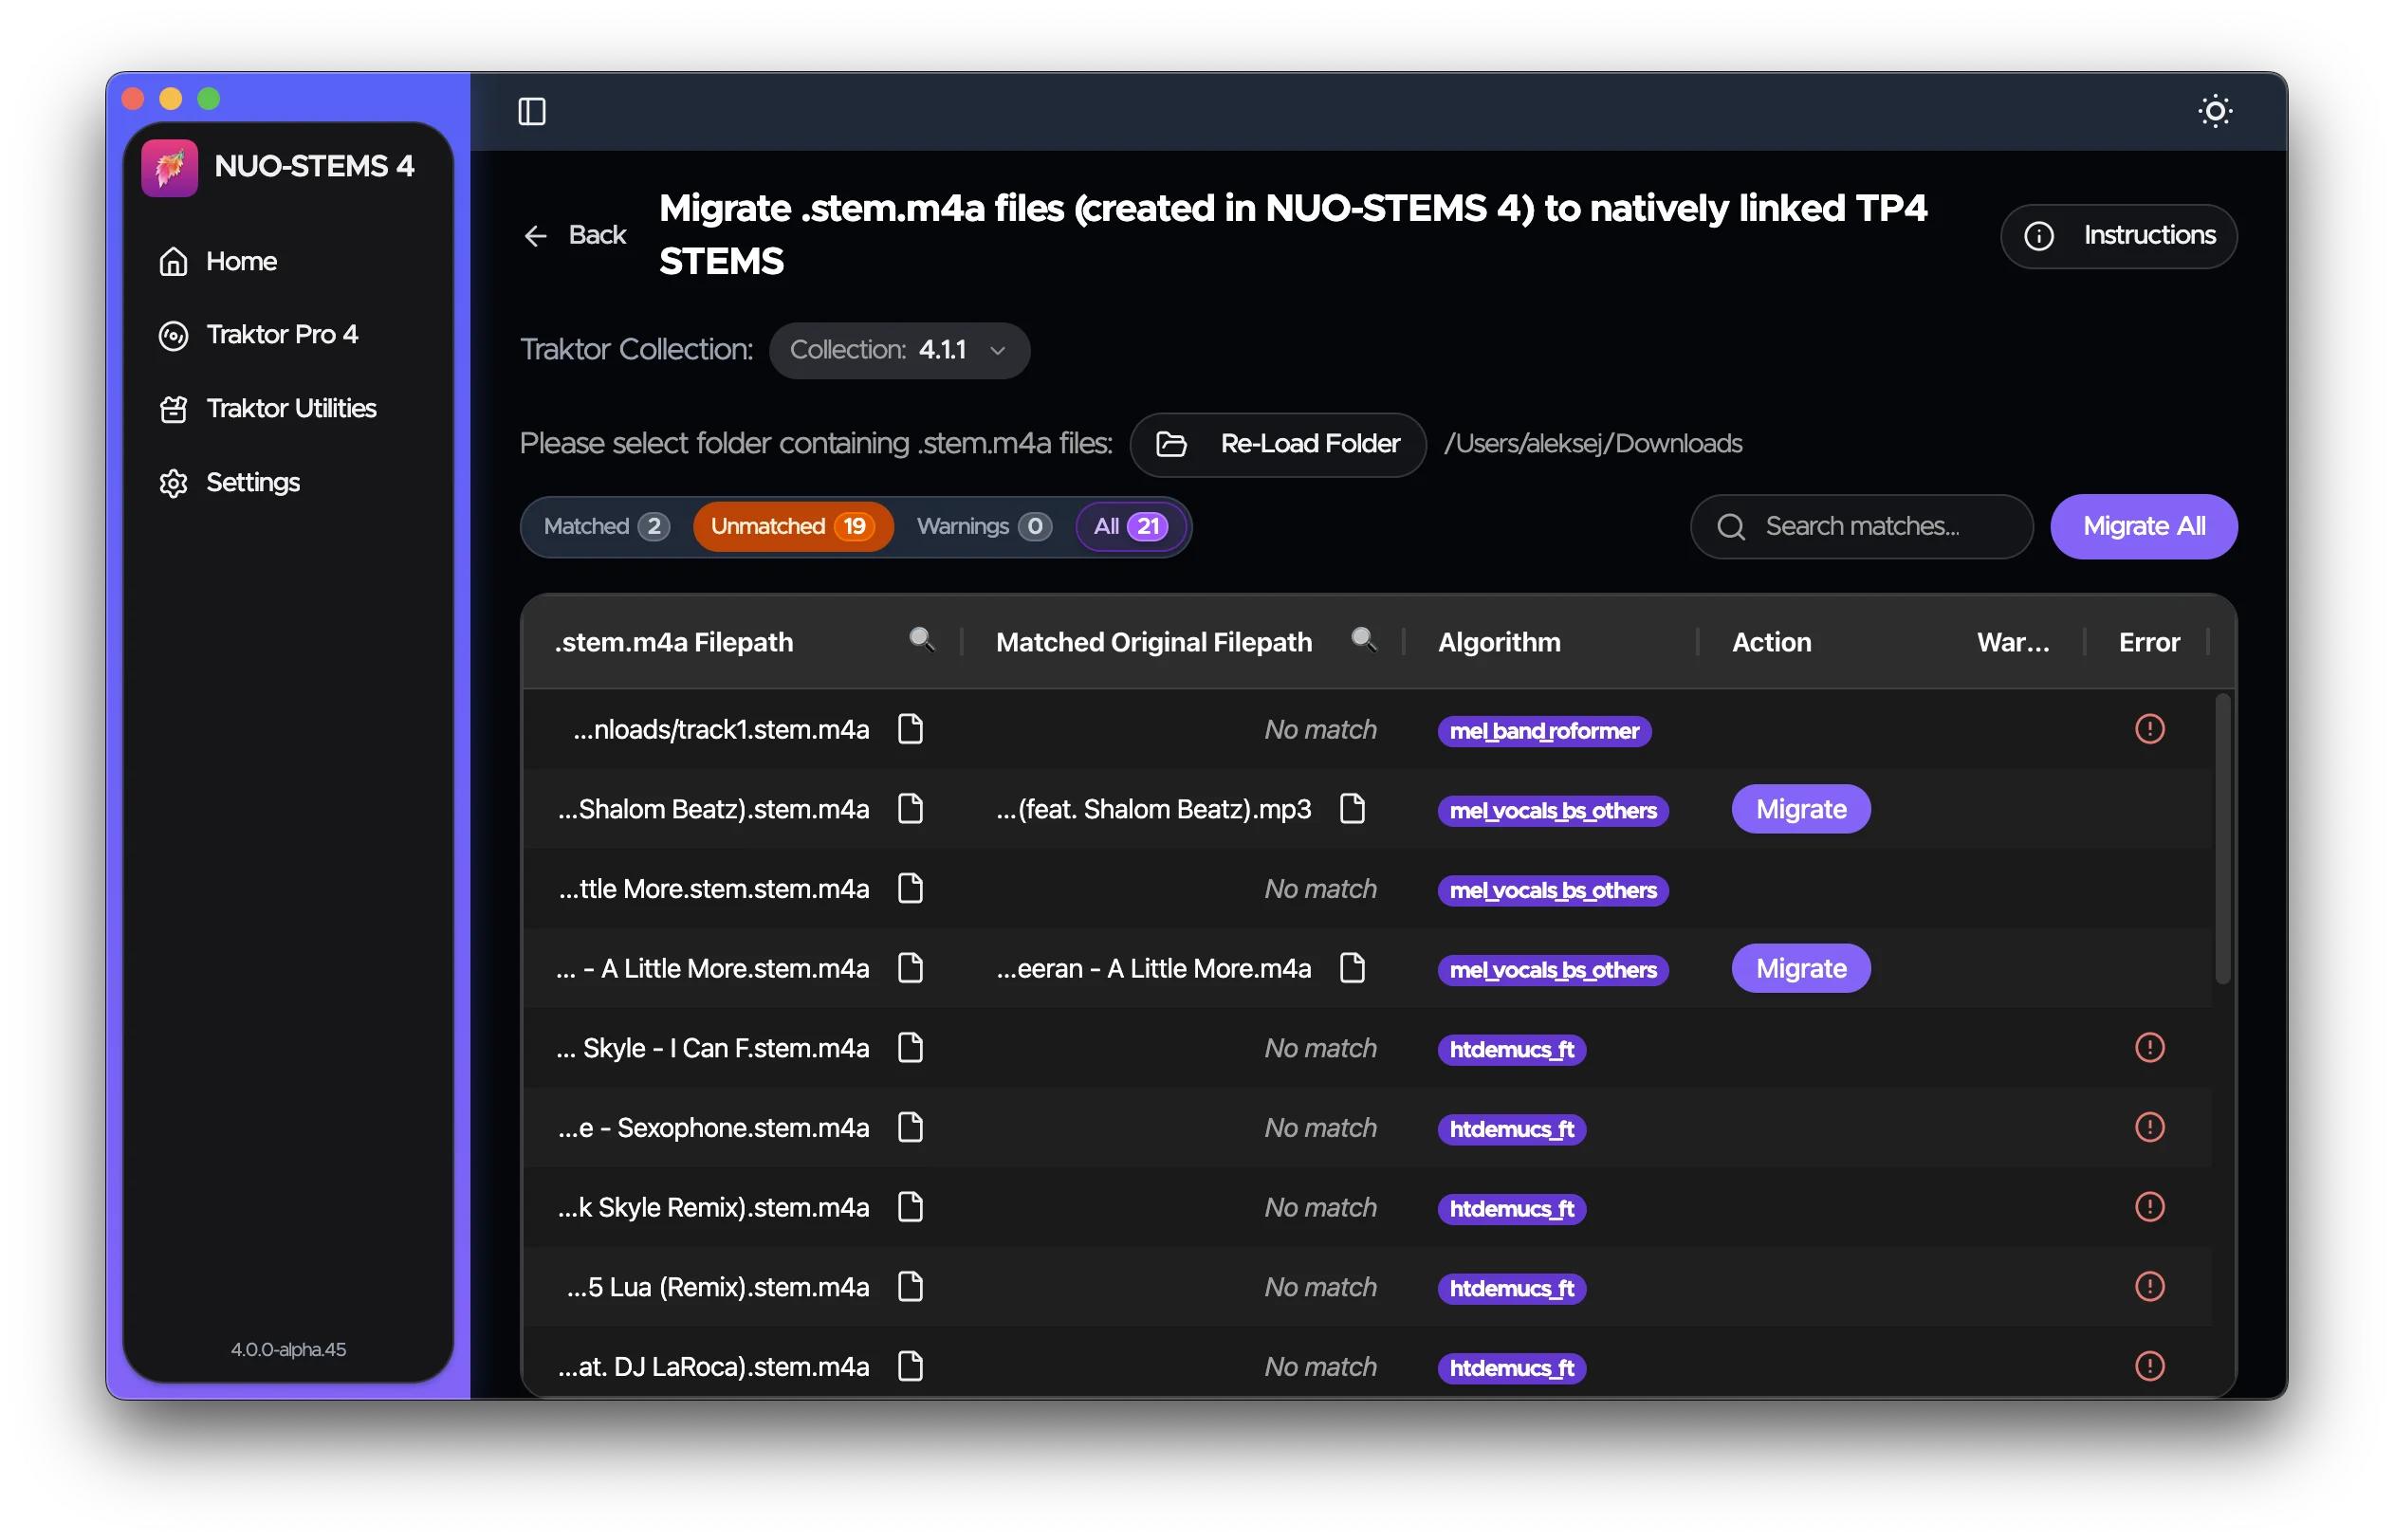Click the error icon in the Sexophone.stem.m4a row
Screen dimensions: 2394x1540
point(2149,1127)
